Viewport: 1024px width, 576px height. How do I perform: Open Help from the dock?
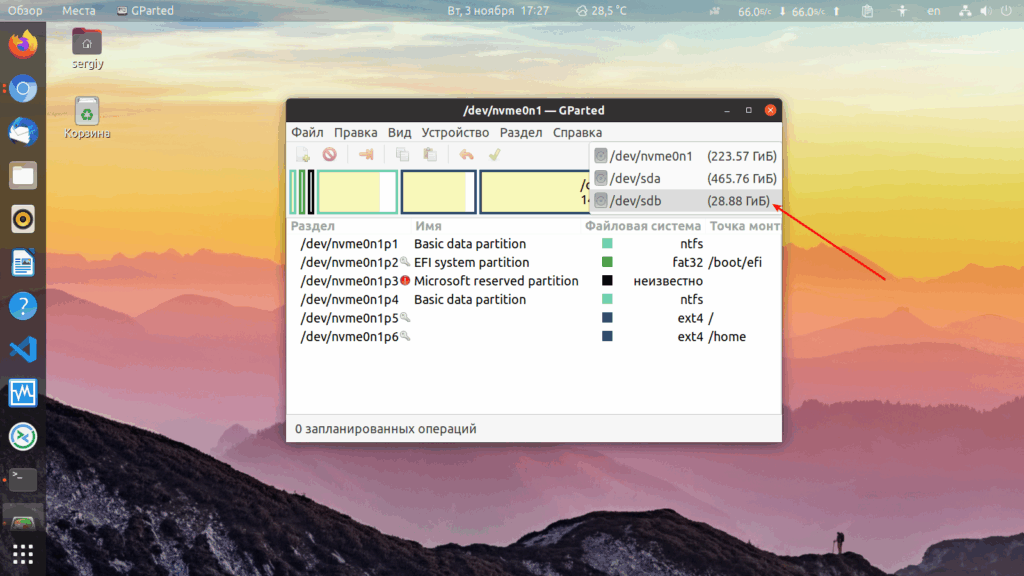click(23, 306)
